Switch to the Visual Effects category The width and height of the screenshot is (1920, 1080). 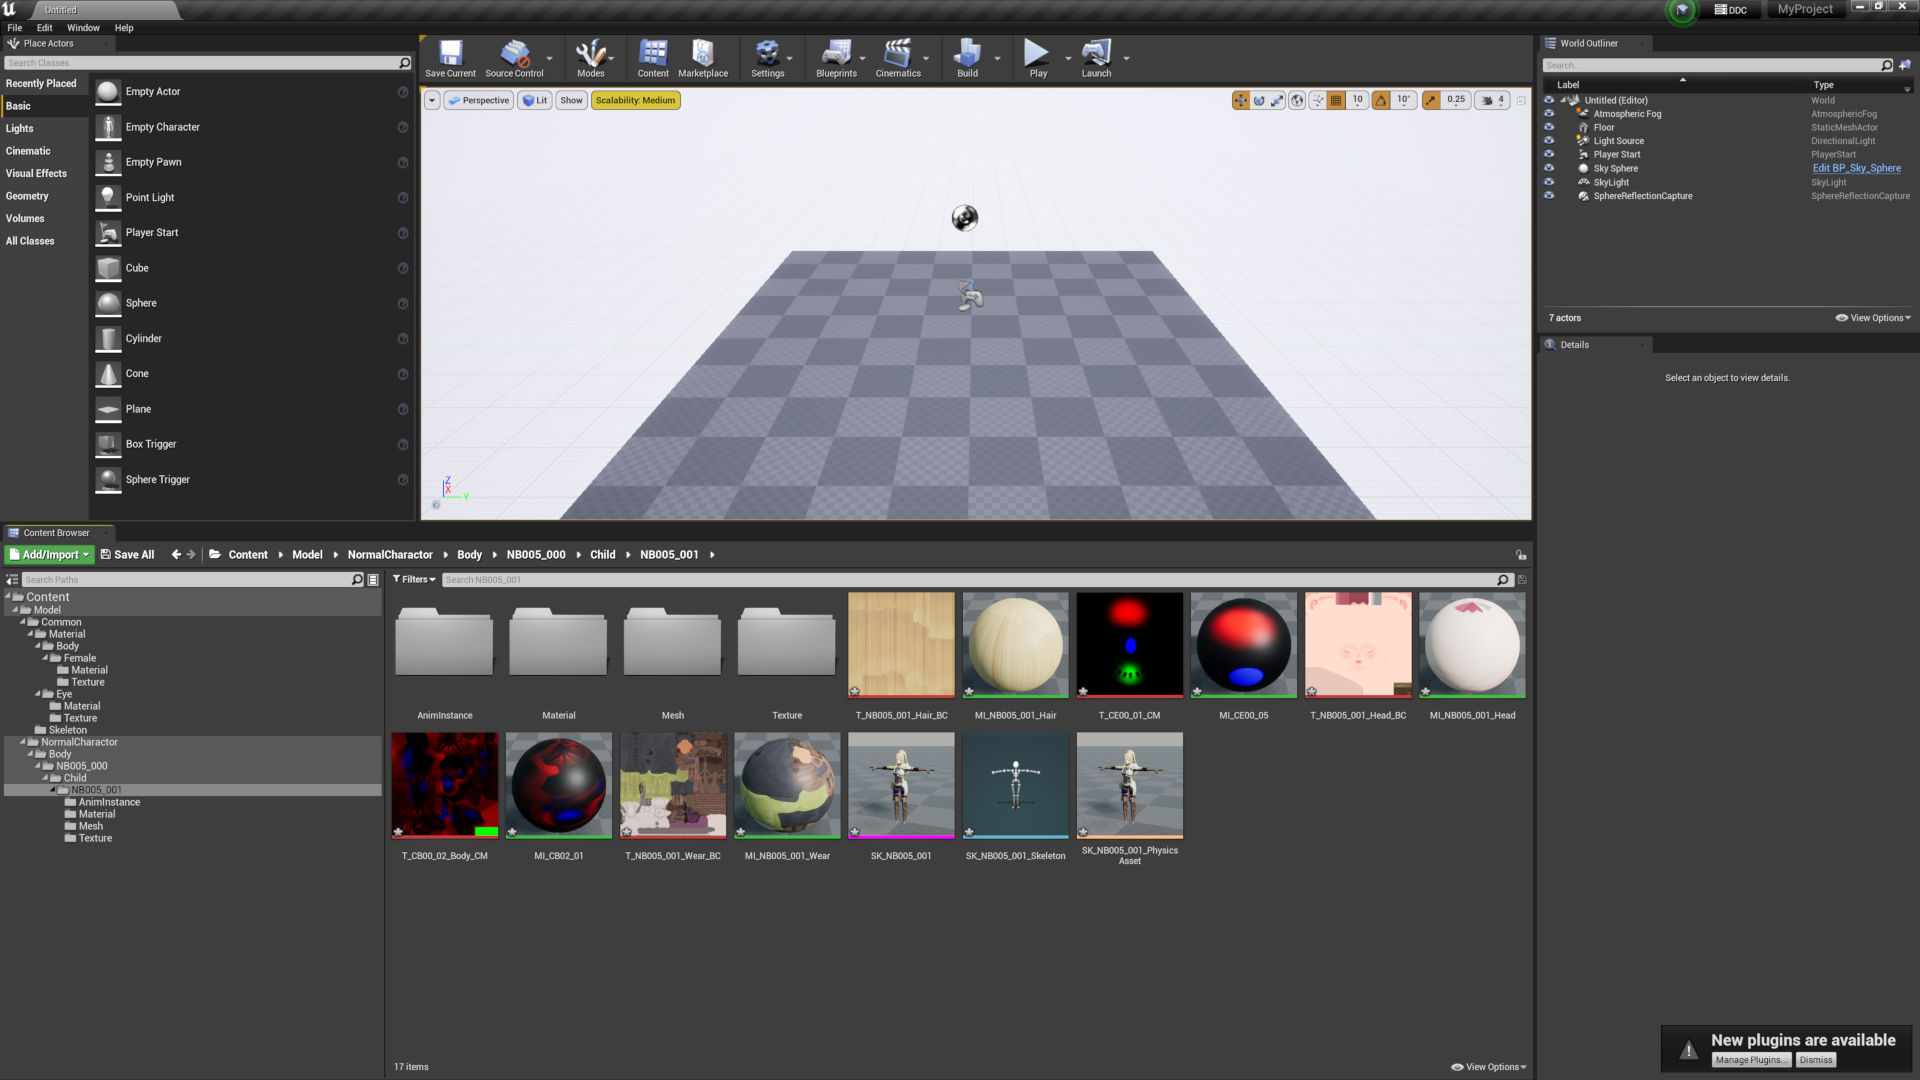(x=44, y=173)
